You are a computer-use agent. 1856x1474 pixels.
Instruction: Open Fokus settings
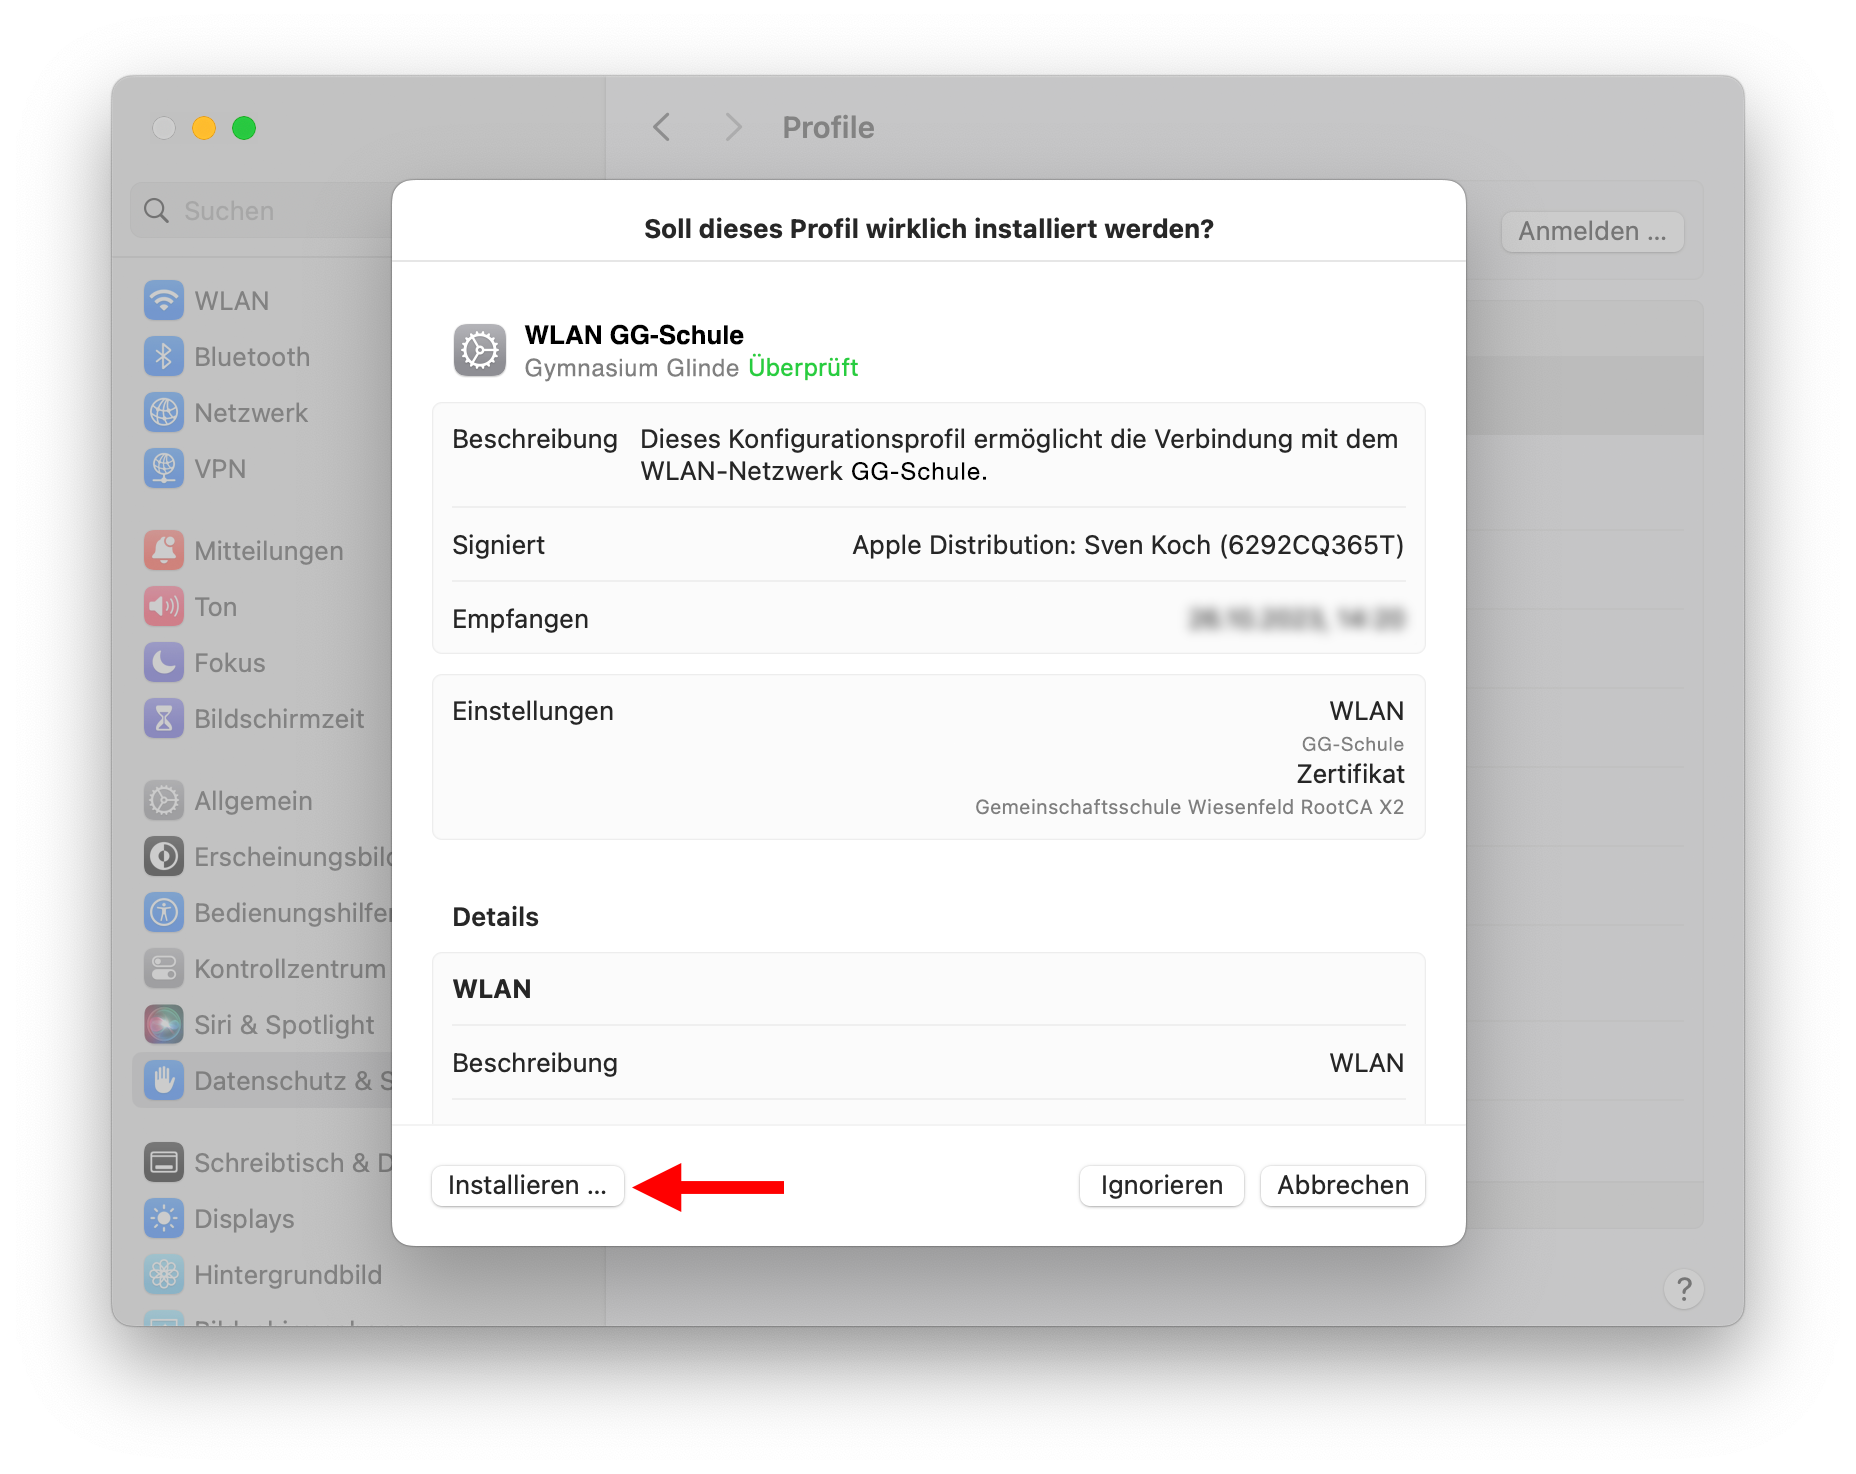(228, 662)
